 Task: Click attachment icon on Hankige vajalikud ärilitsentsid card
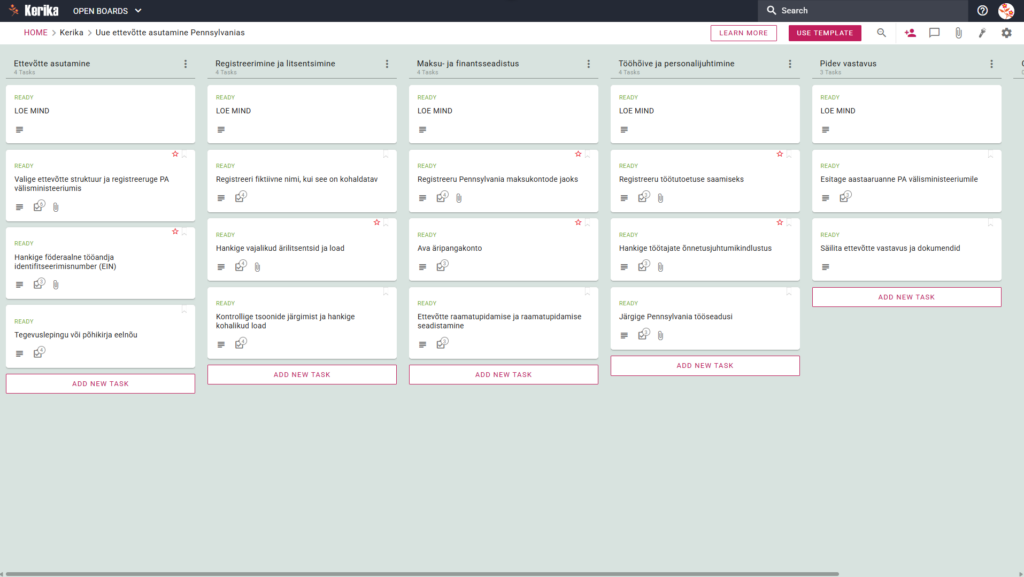click(257, 267)
